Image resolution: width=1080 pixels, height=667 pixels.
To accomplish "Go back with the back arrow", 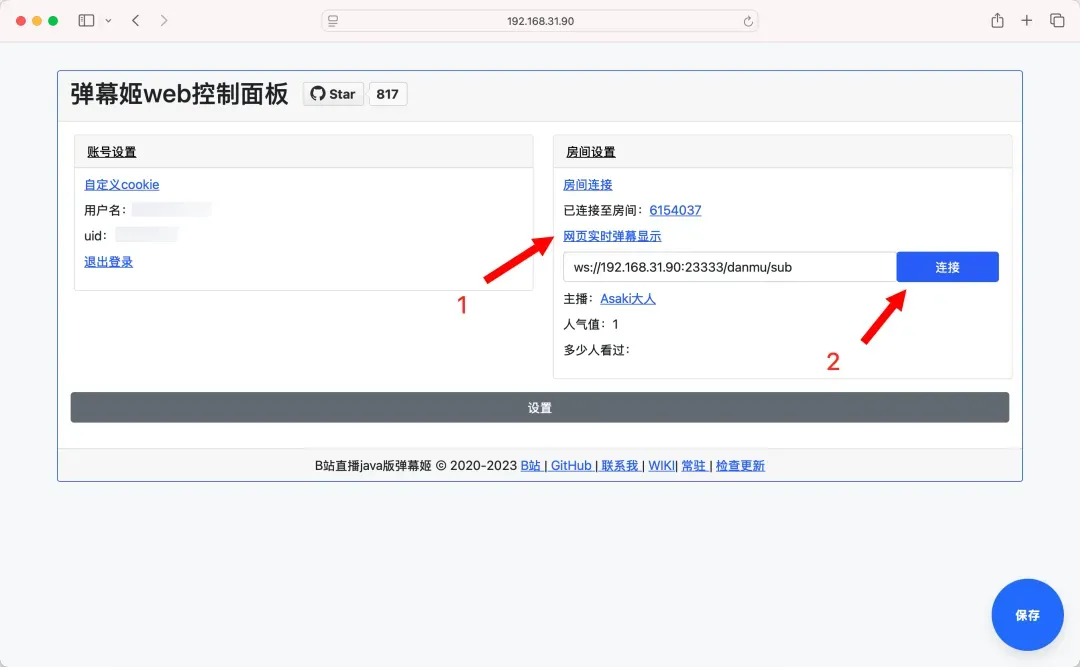I will (x=136, y=21).
